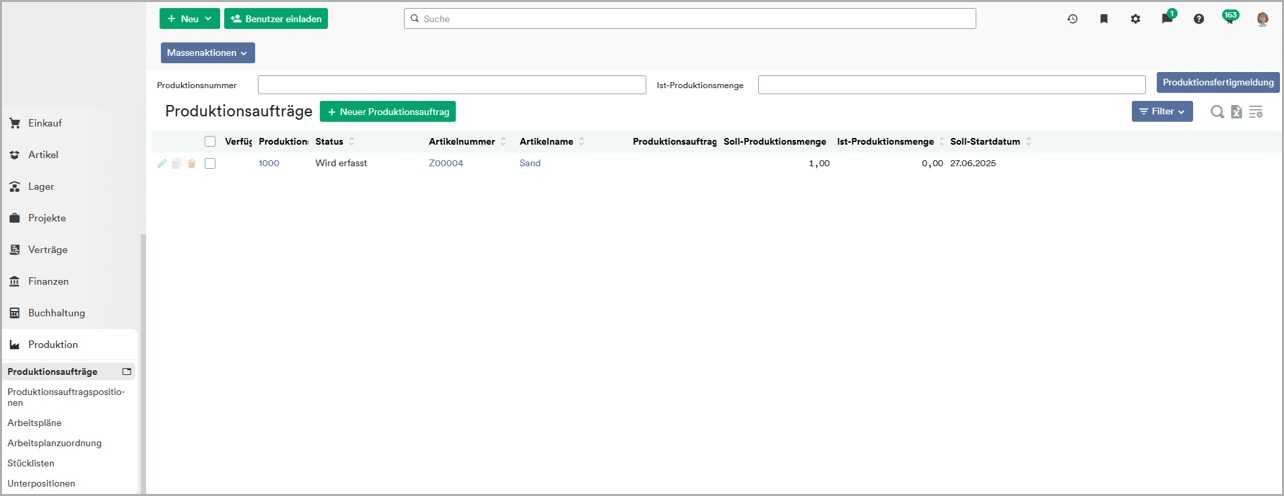1284x496 pixels.
Task: Expand the Filter dropdown
Action: pos(1162,112)
